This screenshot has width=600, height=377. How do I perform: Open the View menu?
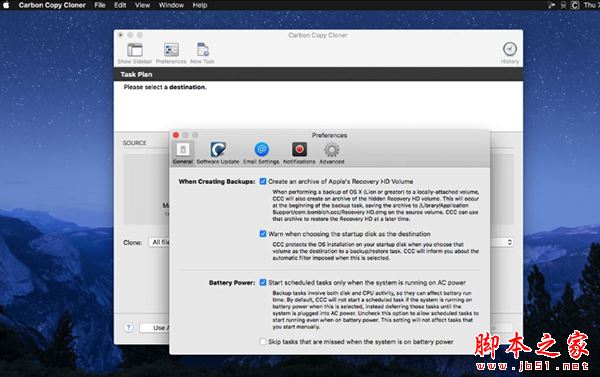coord(142,5)
